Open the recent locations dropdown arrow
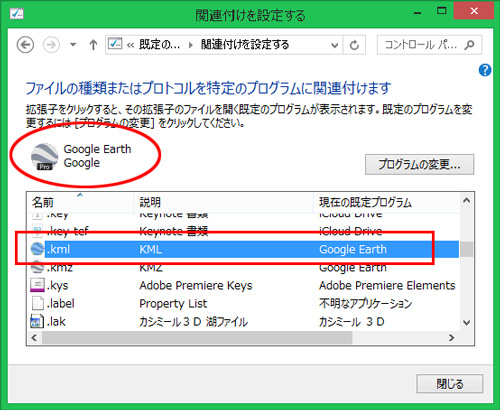This screenshot has width=500, height=410. click(x=73, y=45)
